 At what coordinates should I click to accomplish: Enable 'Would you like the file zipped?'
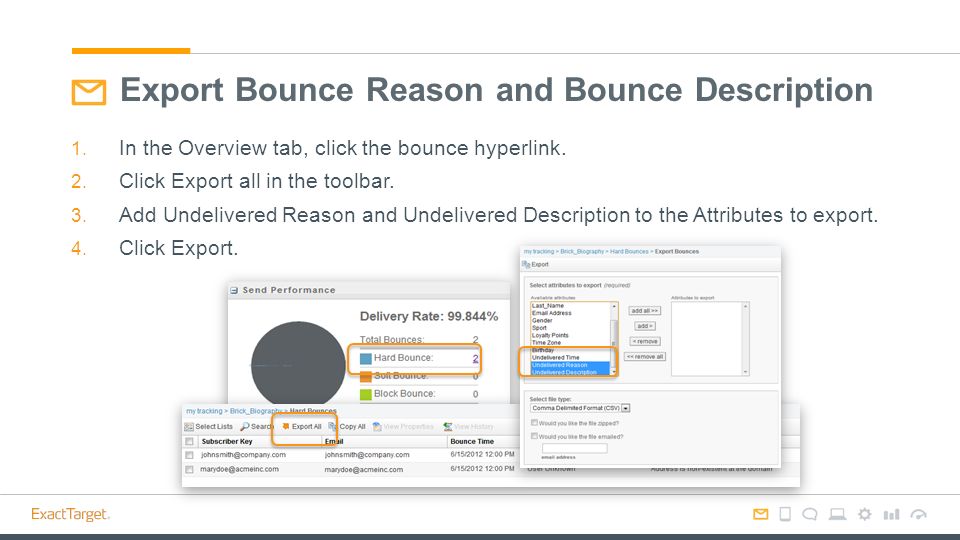534,422
